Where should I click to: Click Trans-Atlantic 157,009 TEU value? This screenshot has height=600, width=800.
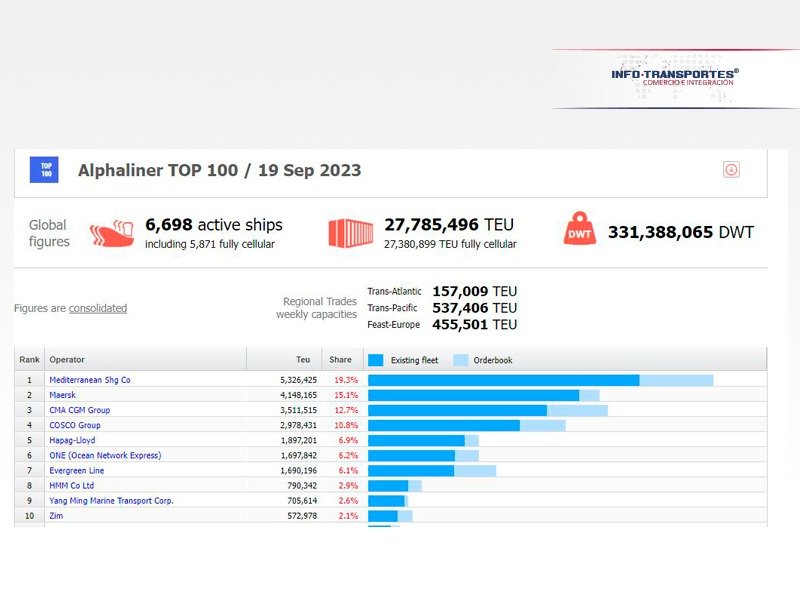[x=474, y=291]
